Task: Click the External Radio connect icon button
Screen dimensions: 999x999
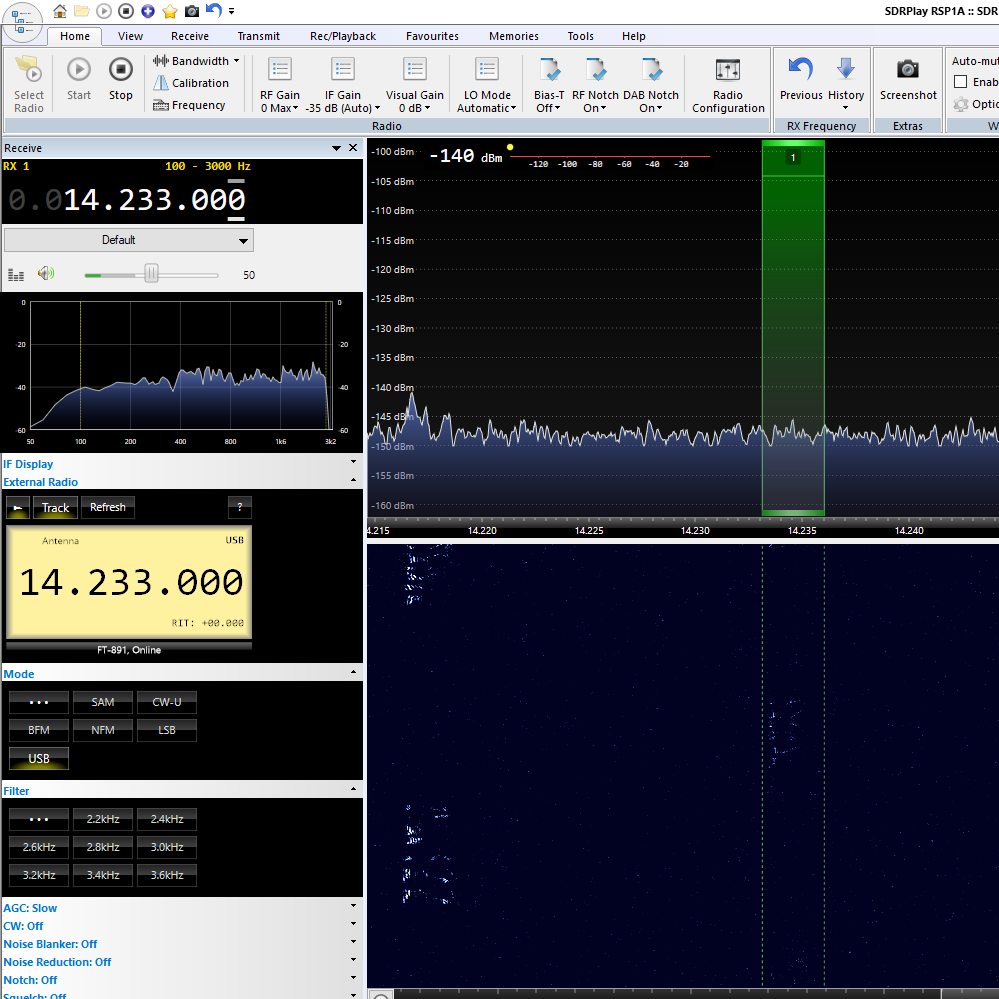Action: [18, 508]
